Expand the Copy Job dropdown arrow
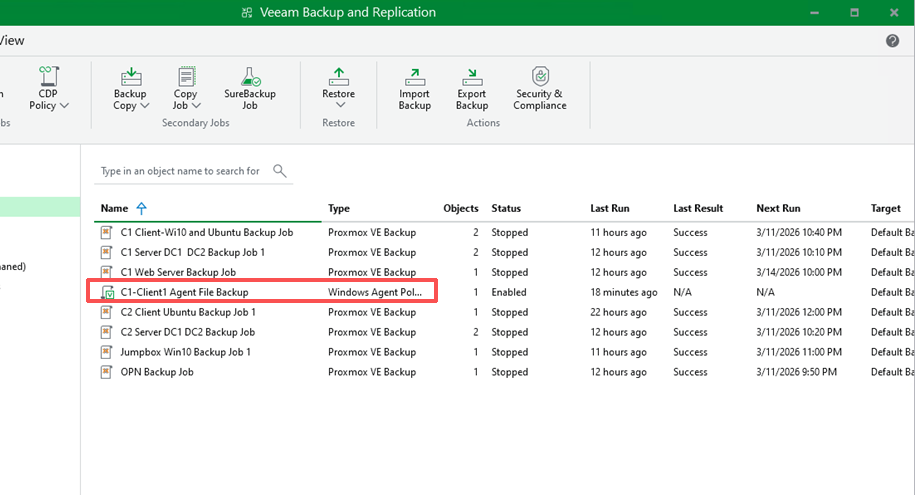Image resolution: width=915 pixels, height=495 pixels. coord(196,106)
